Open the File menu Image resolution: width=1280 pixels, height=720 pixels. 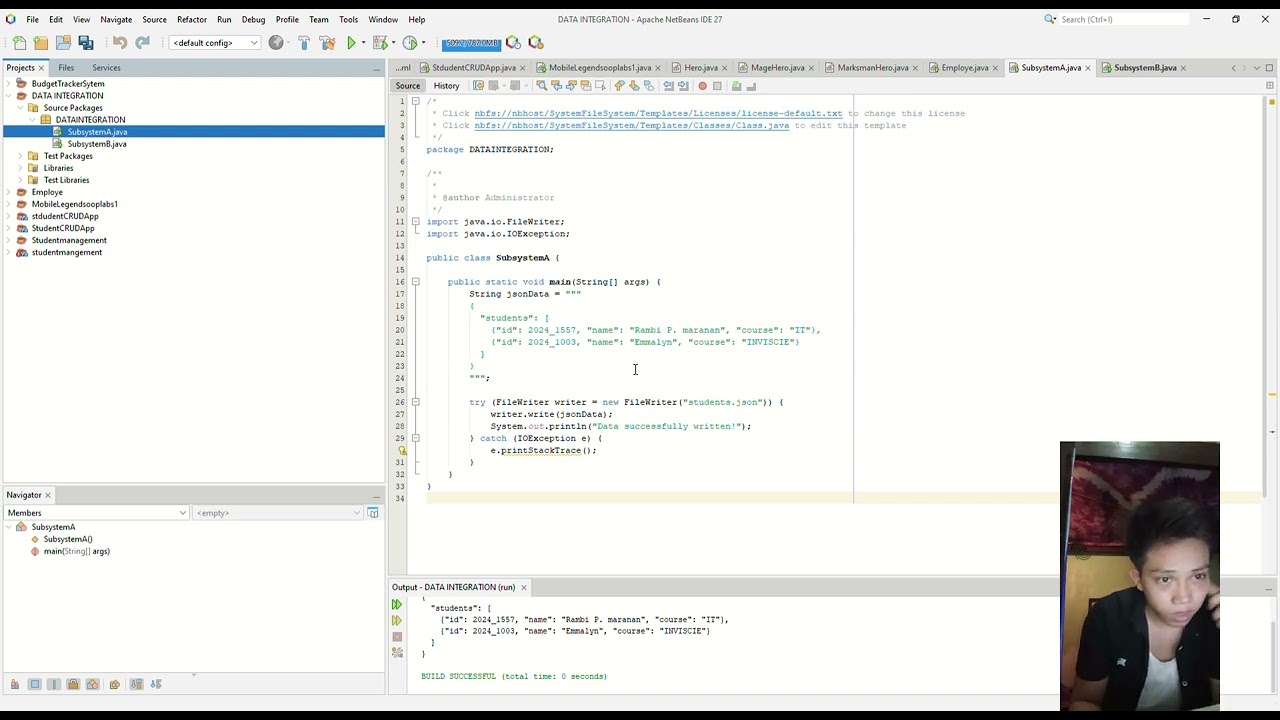tap(33, 19)
